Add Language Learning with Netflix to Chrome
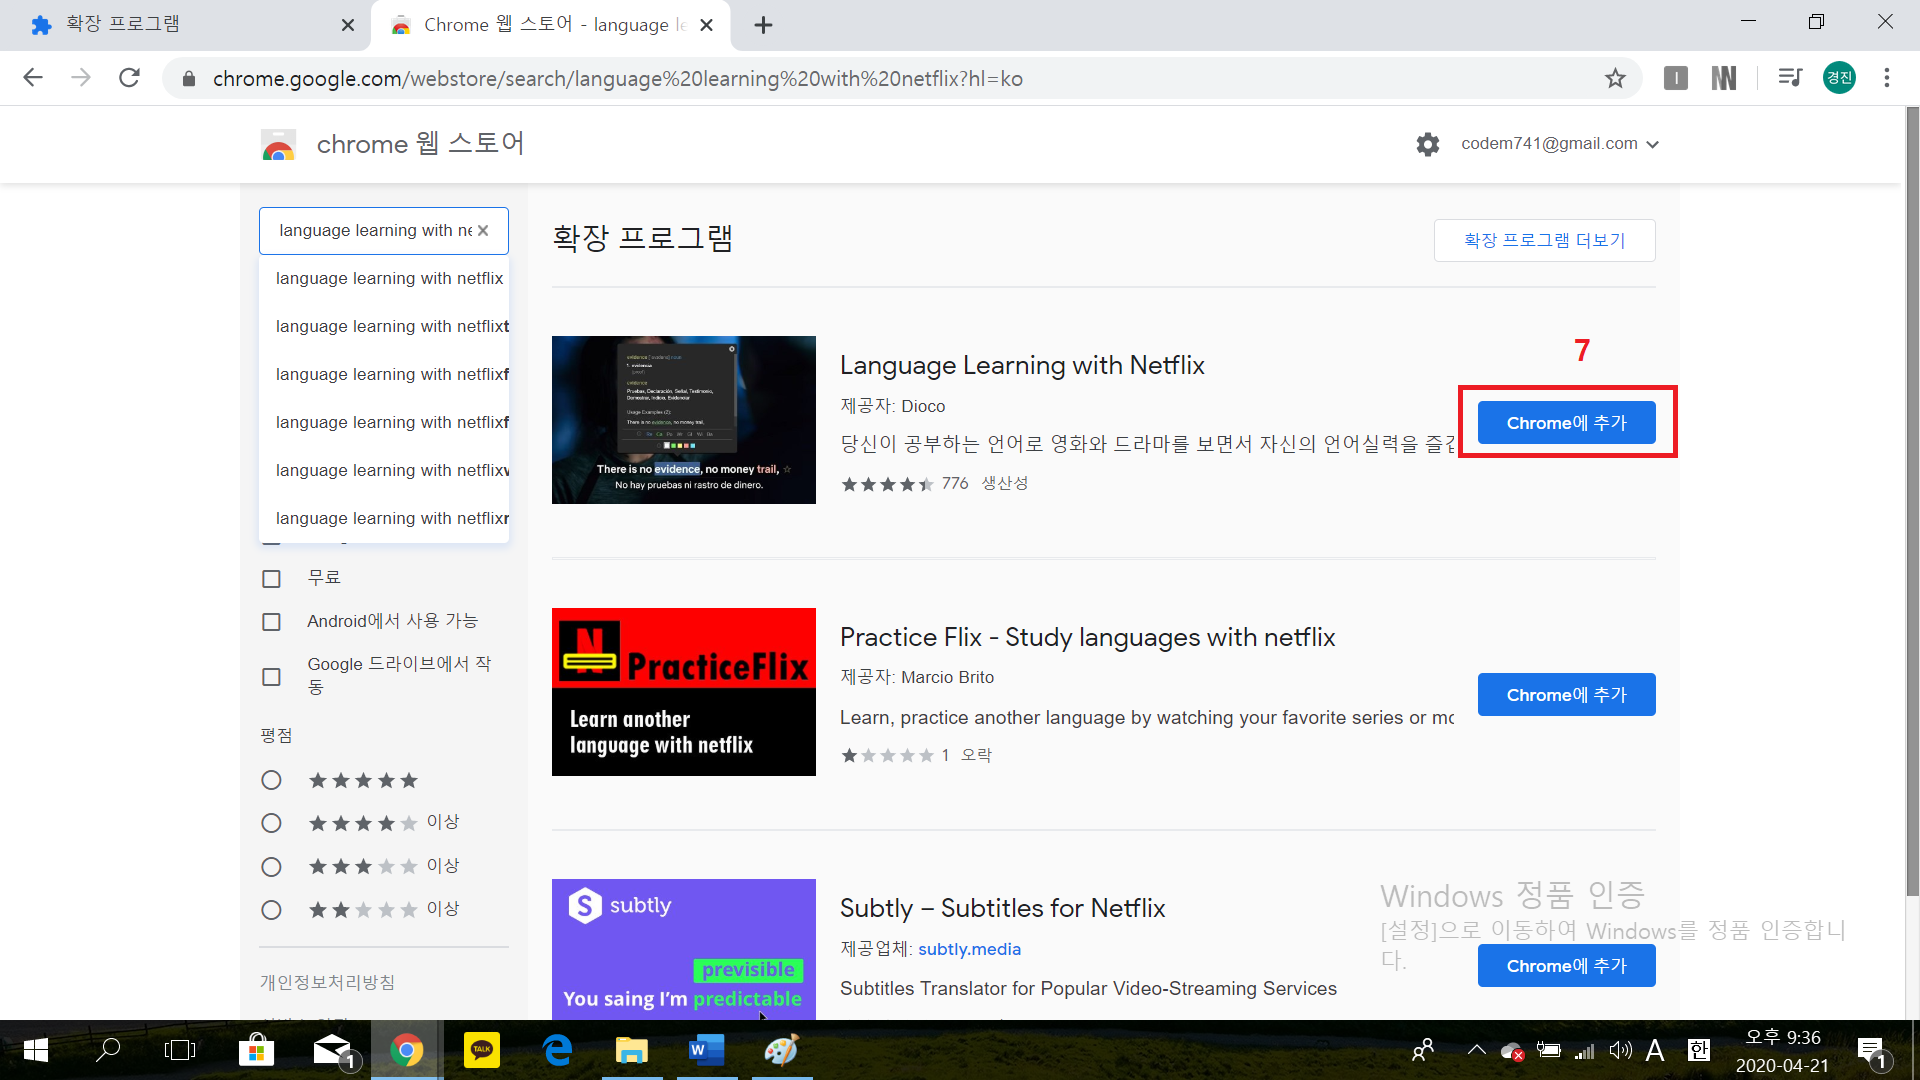This screenshot has height=1080, width=1920. (x=1566, y=422)
